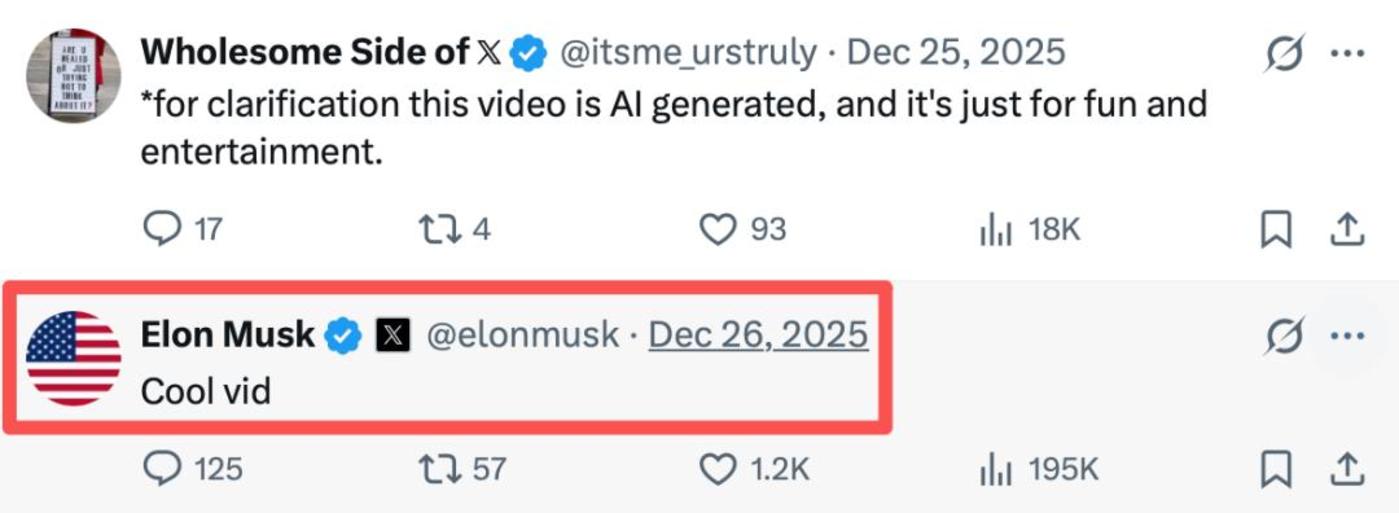Open the Dec 26, 2025 timestamp link
The image size is (1399, 513).
758,335
